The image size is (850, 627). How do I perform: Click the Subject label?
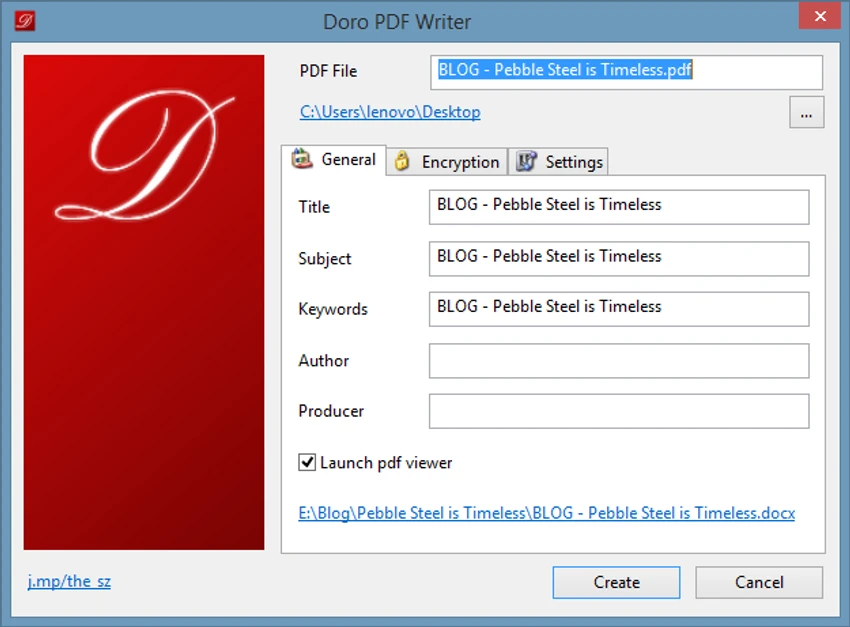325,258
